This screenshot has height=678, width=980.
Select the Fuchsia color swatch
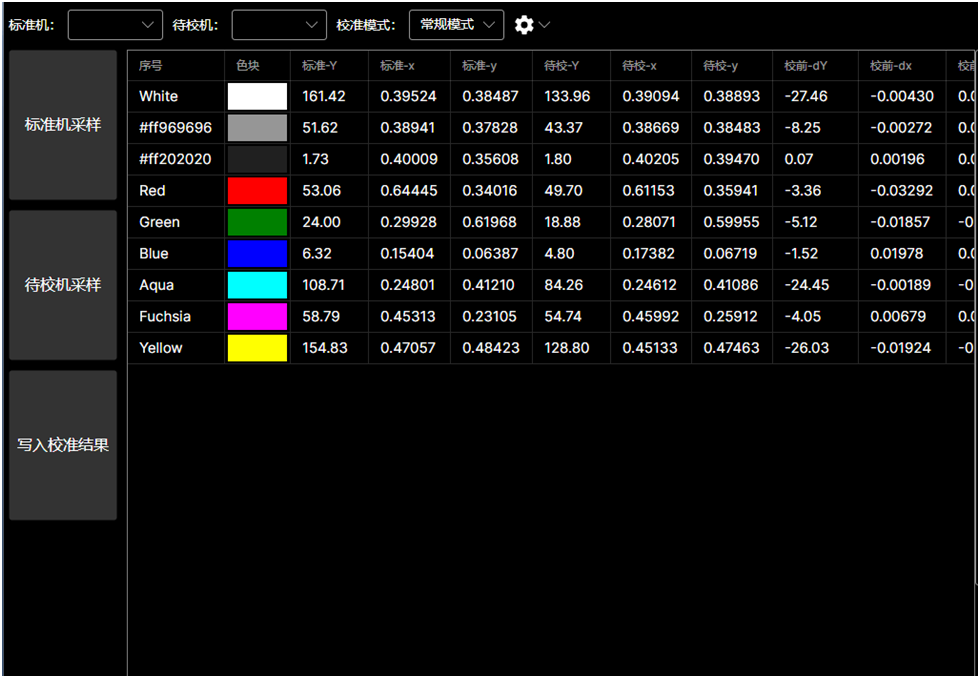tap(257, 317)
